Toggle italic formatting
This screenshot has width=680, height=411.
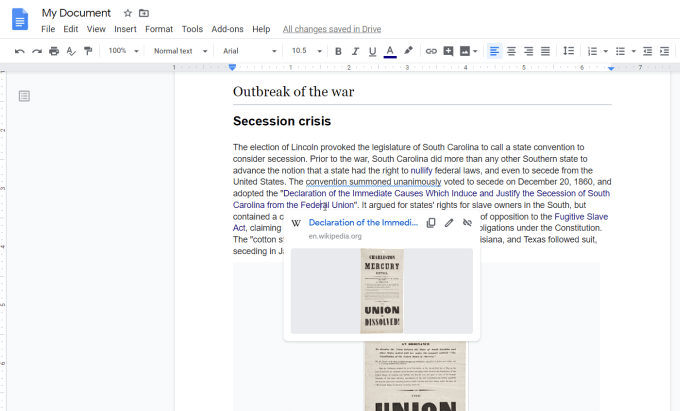point(355,51)
